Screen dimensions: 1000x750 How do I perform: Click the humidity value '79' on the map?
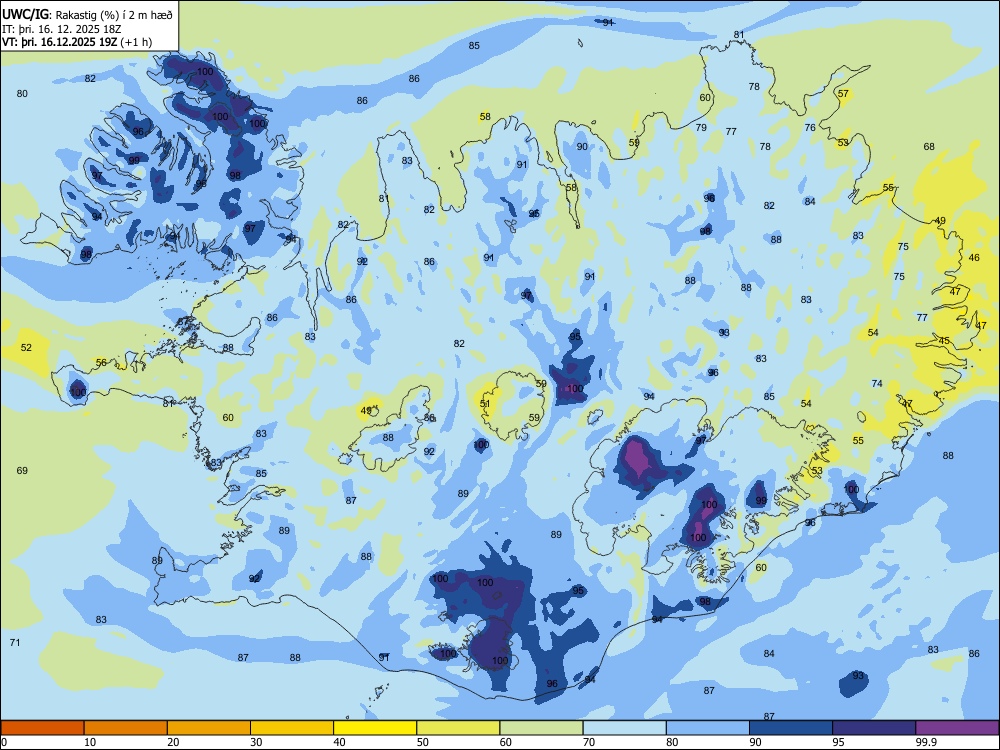tap(701, 128)
